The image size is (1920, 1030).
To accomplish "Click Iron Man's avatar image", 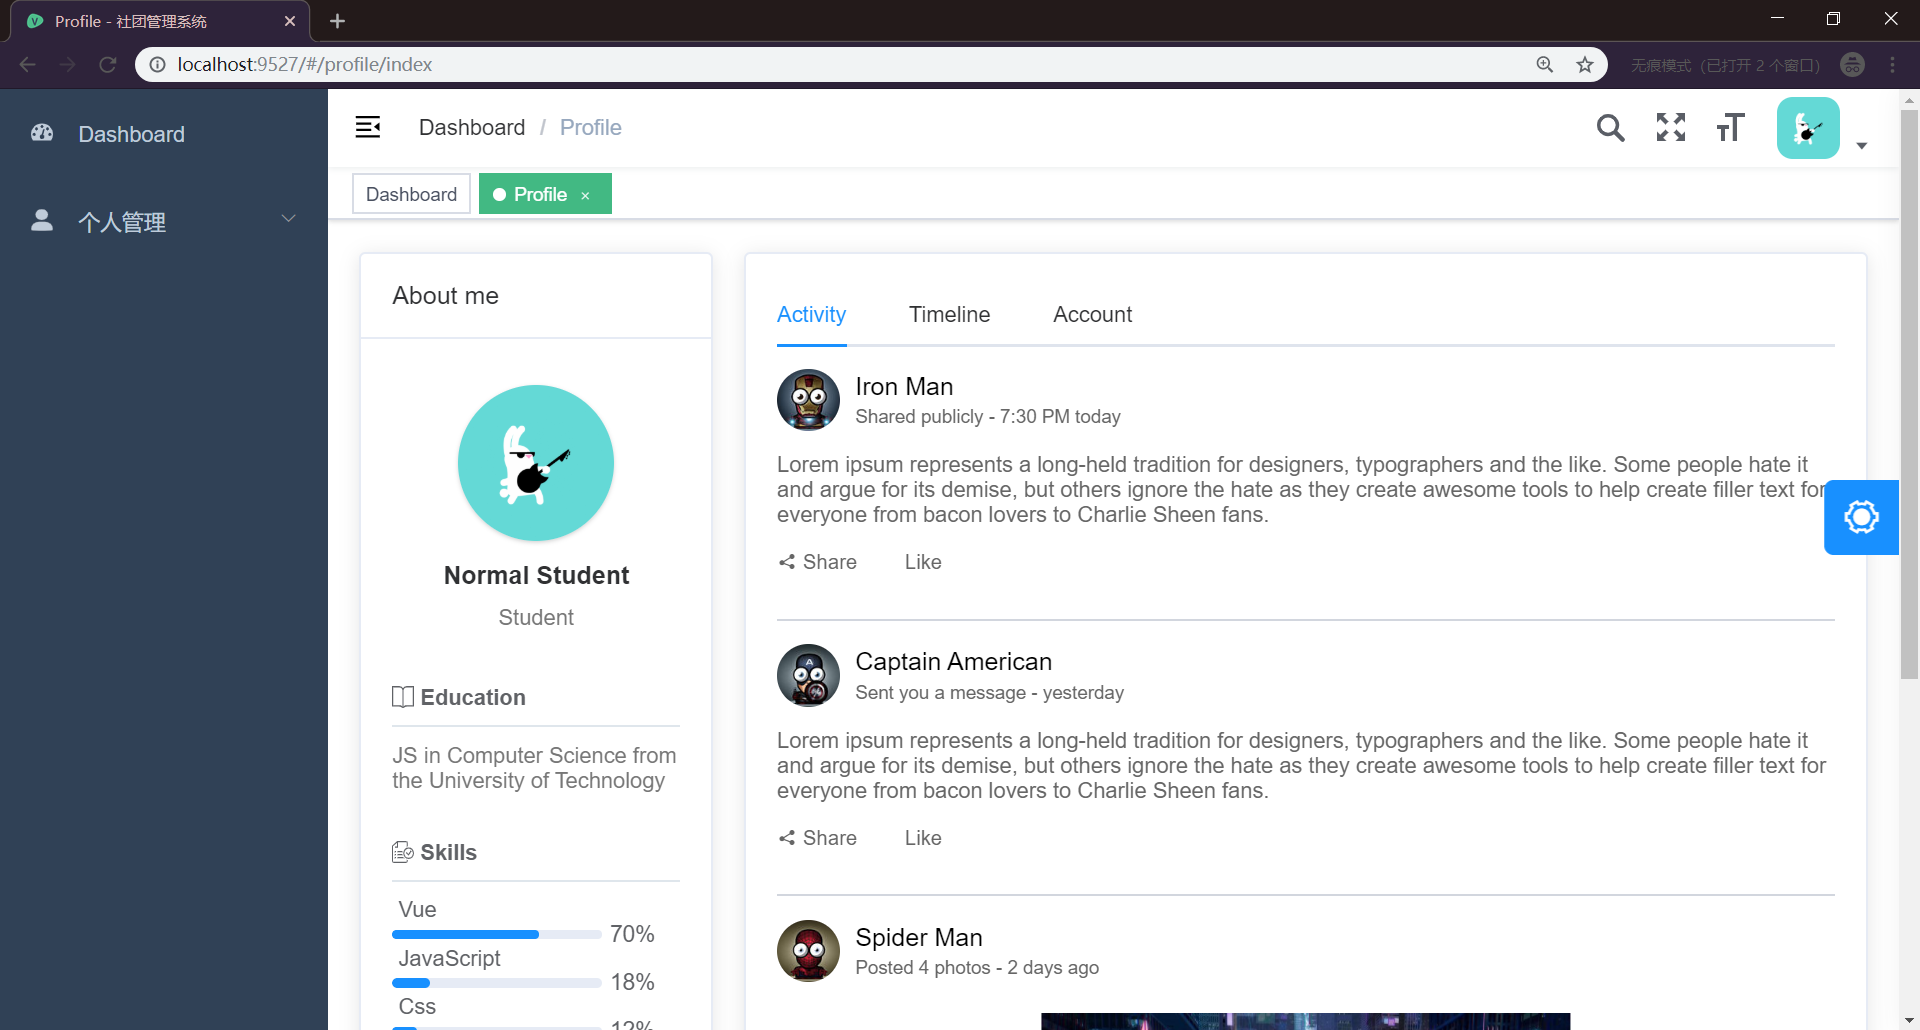I will point(808,400).
